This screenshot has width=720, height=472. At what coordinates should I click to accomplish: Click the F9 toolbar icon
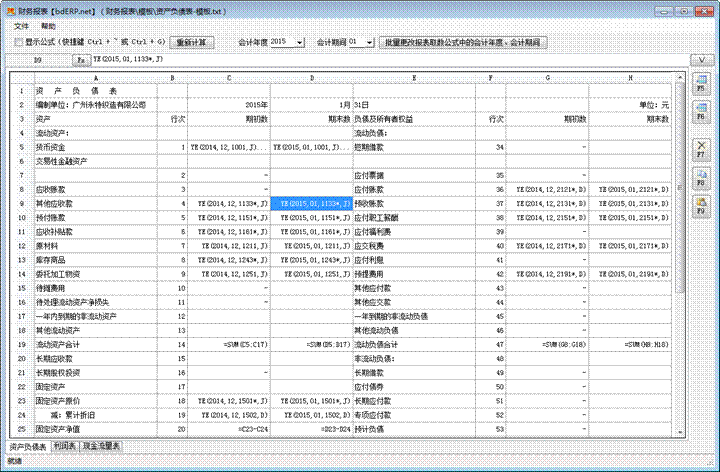click(x=701, y=206)
